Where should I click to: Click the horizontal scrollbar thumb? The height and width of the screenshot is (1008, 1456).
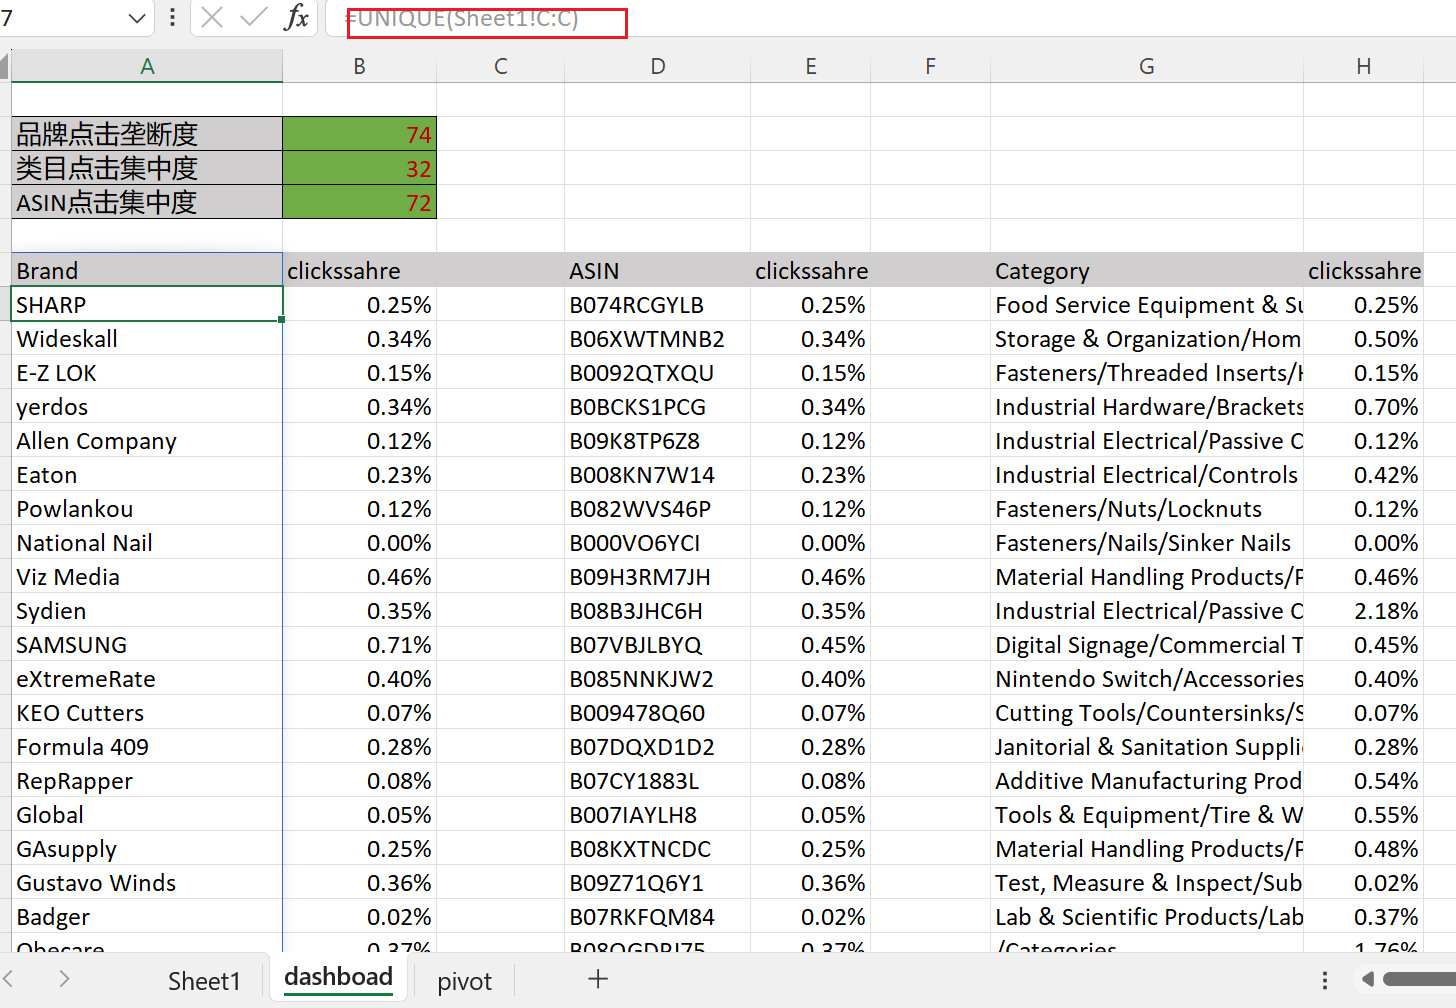(x=1419, y=979)
